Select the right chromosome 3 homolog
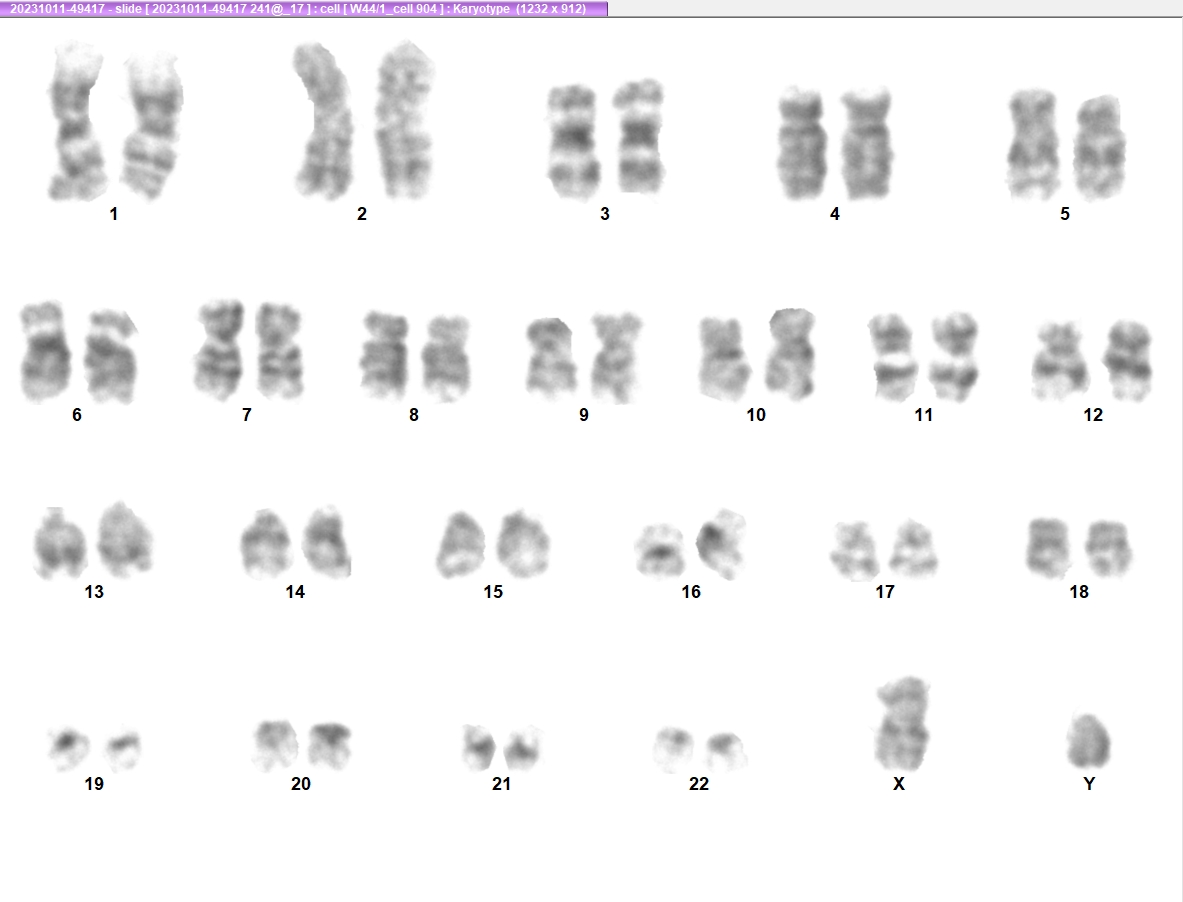This screenshot has width=1183, height=902. pyautogui.click(x=639, y=137)
